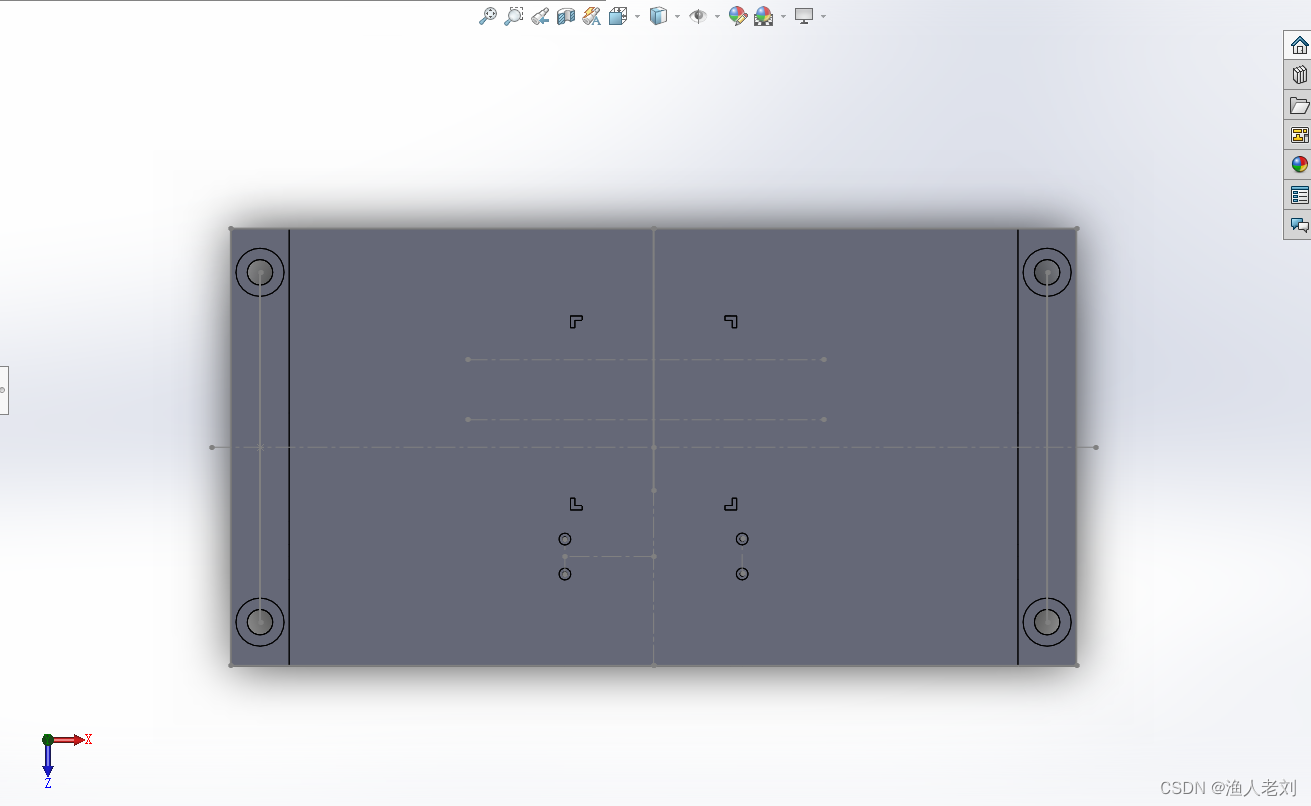The image size is (1311, 806).
Task: Select the upper-right small circular hole
Action: point(742,539)
